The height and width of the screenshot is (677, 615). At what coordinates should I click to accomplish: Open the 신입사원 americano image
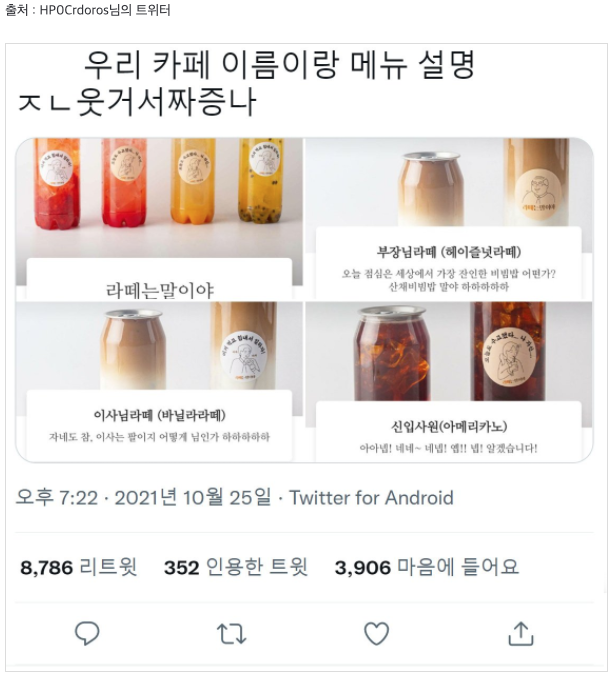tap(449, 382)
